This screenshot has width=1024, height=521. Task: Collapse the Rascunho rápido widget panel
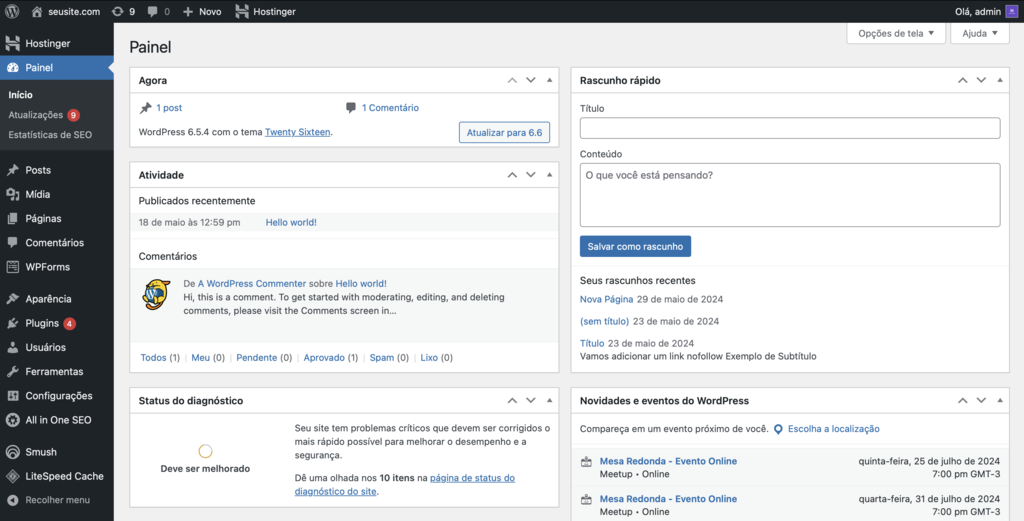[x=1000, y=80]
